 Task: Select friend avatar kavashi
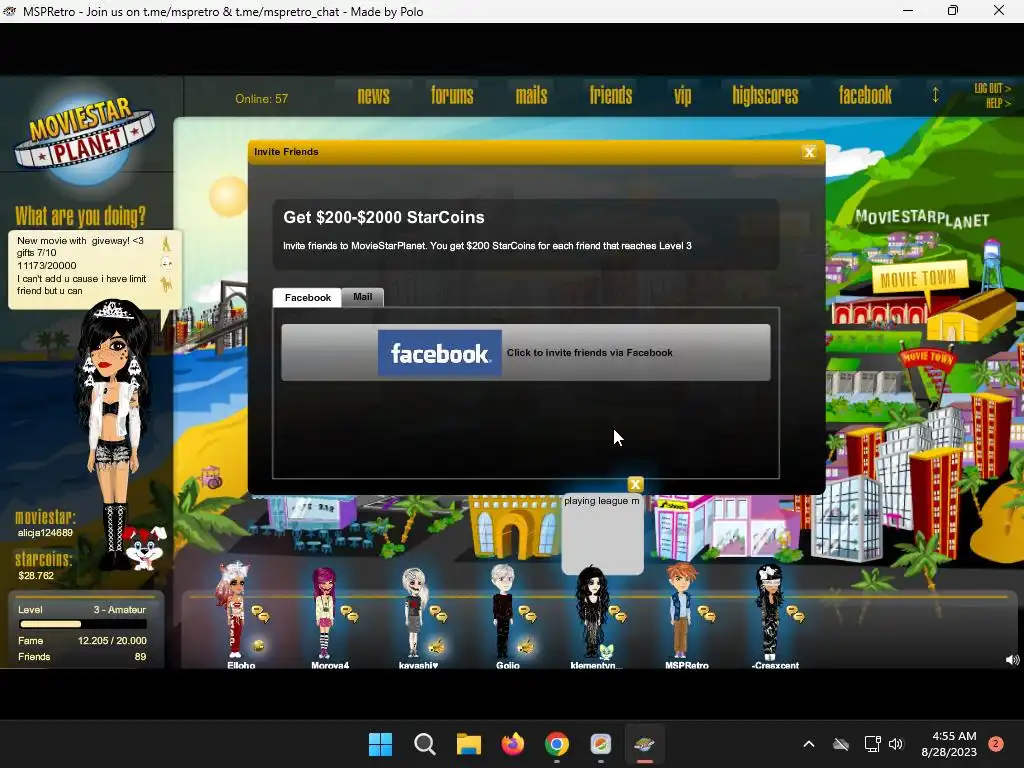coord(414,613)
